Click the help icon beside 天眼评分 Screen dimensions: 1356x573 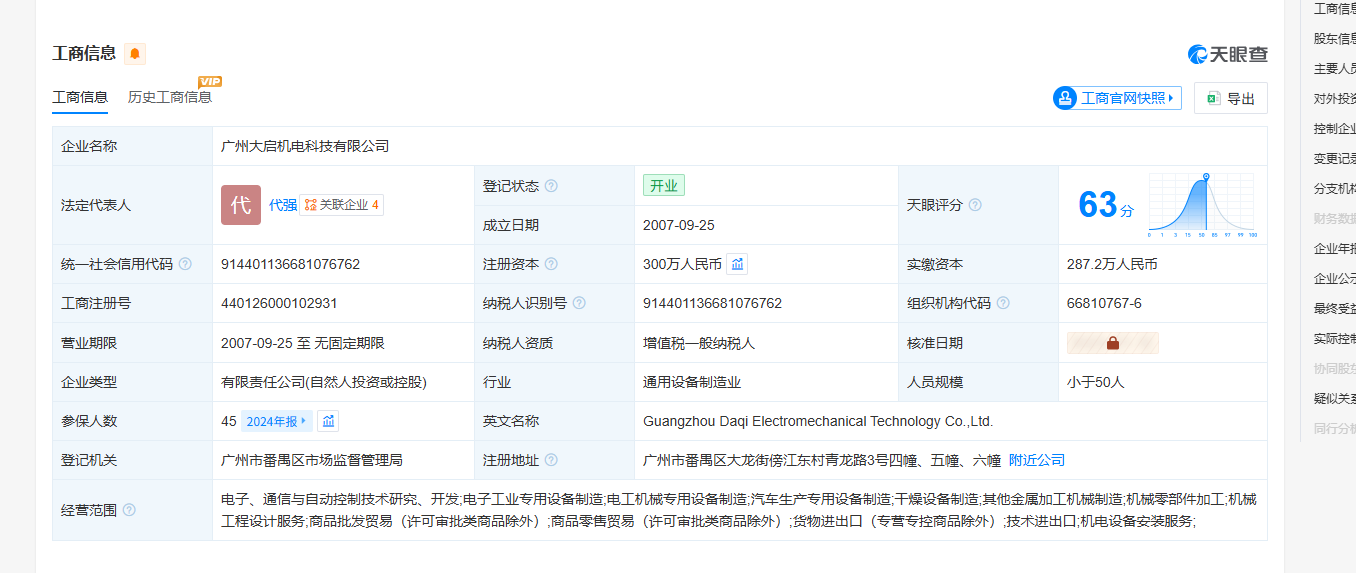(975, 205)
